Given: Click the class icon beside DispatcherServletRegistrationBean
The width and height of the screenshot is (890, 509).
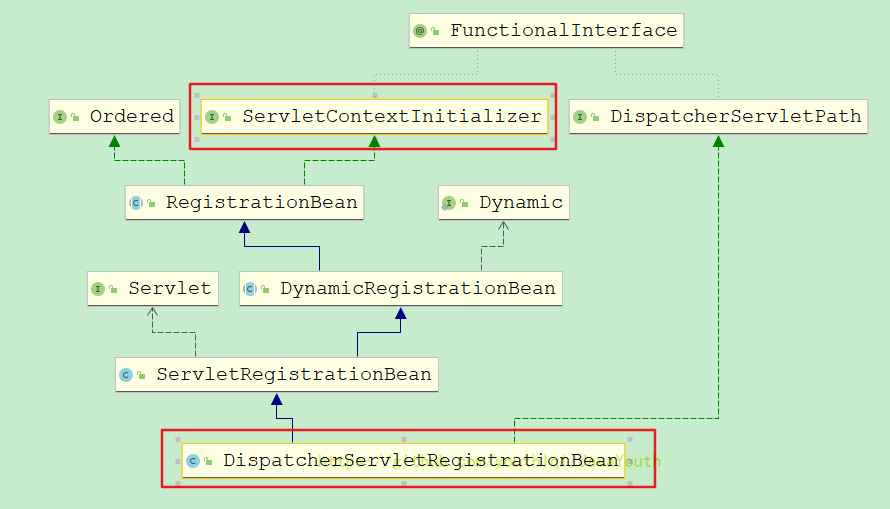Looking at the screenshot, I should (x=193, y=461).
